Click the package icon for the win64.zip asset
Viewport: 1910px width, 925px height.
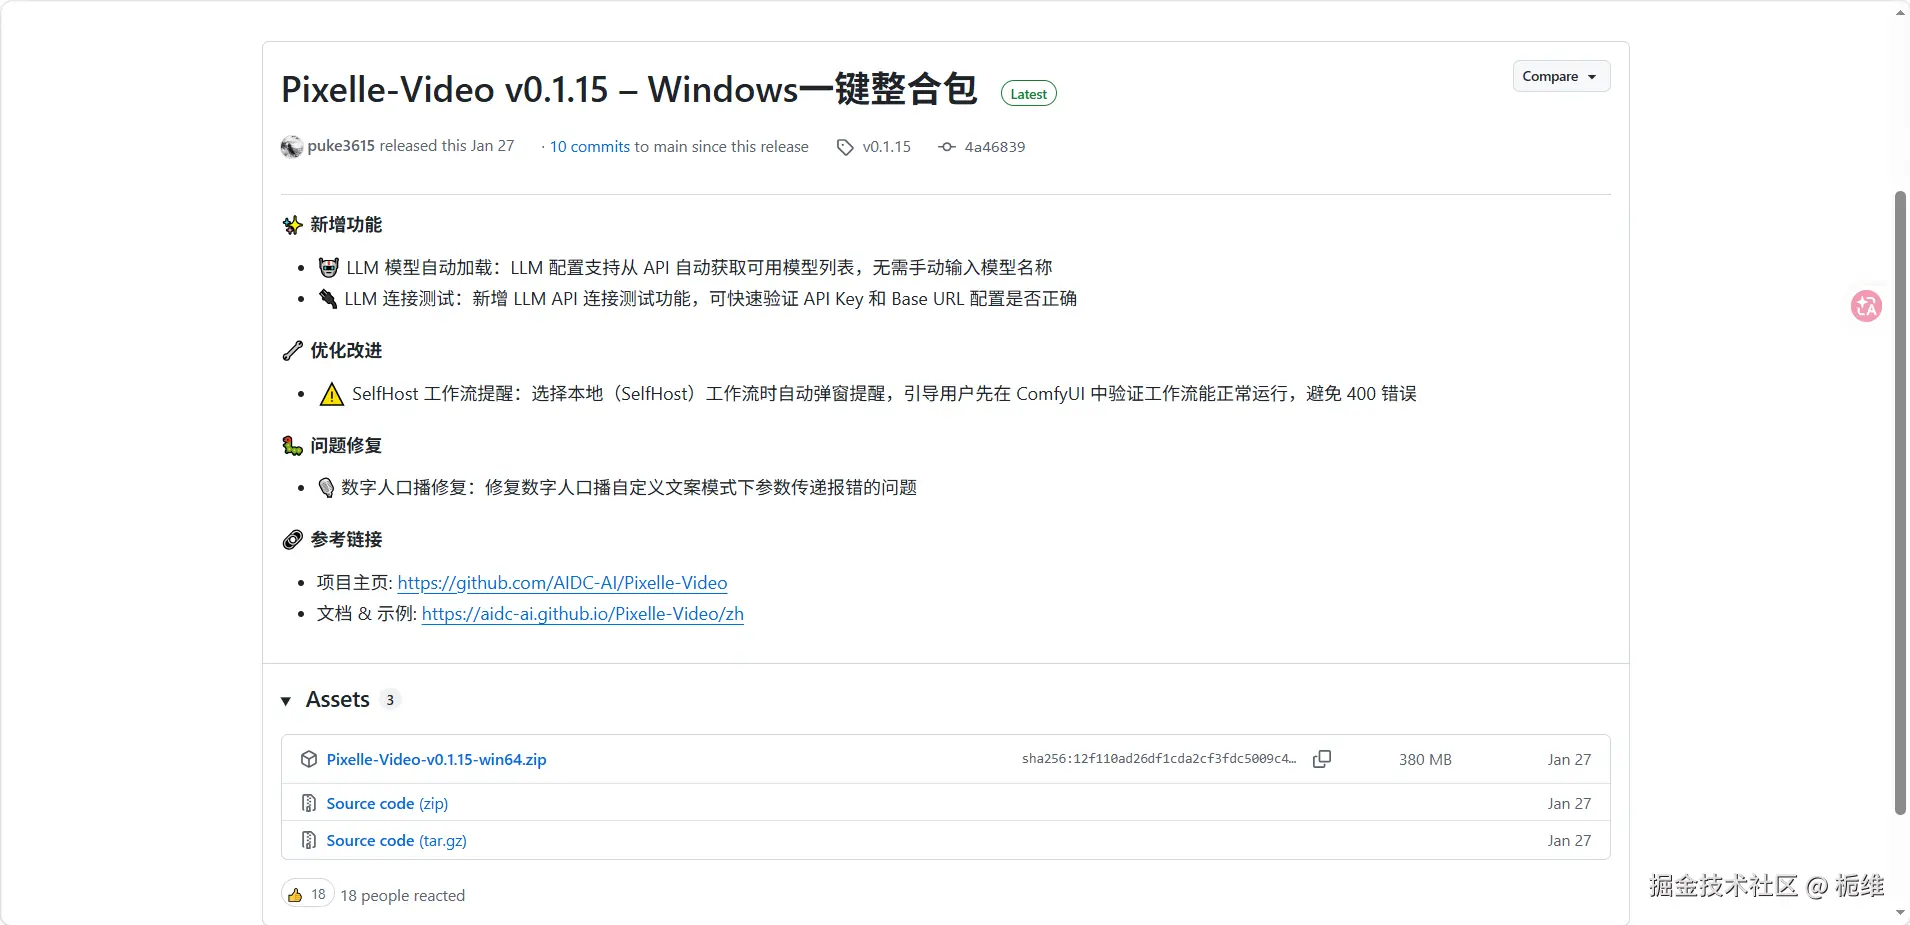[x=309, y=759]
